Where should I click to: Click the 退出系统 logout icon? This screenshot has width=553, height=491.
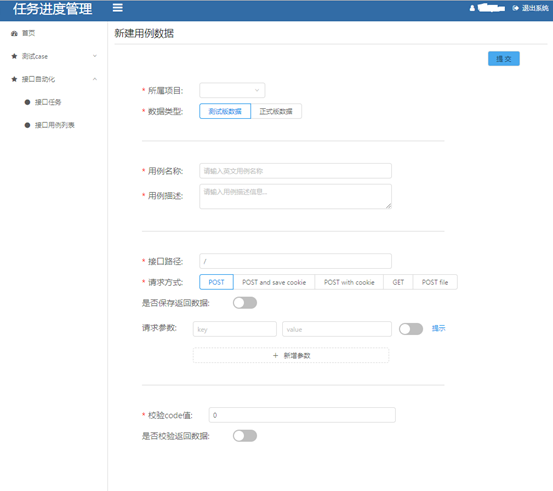[516, 8]
